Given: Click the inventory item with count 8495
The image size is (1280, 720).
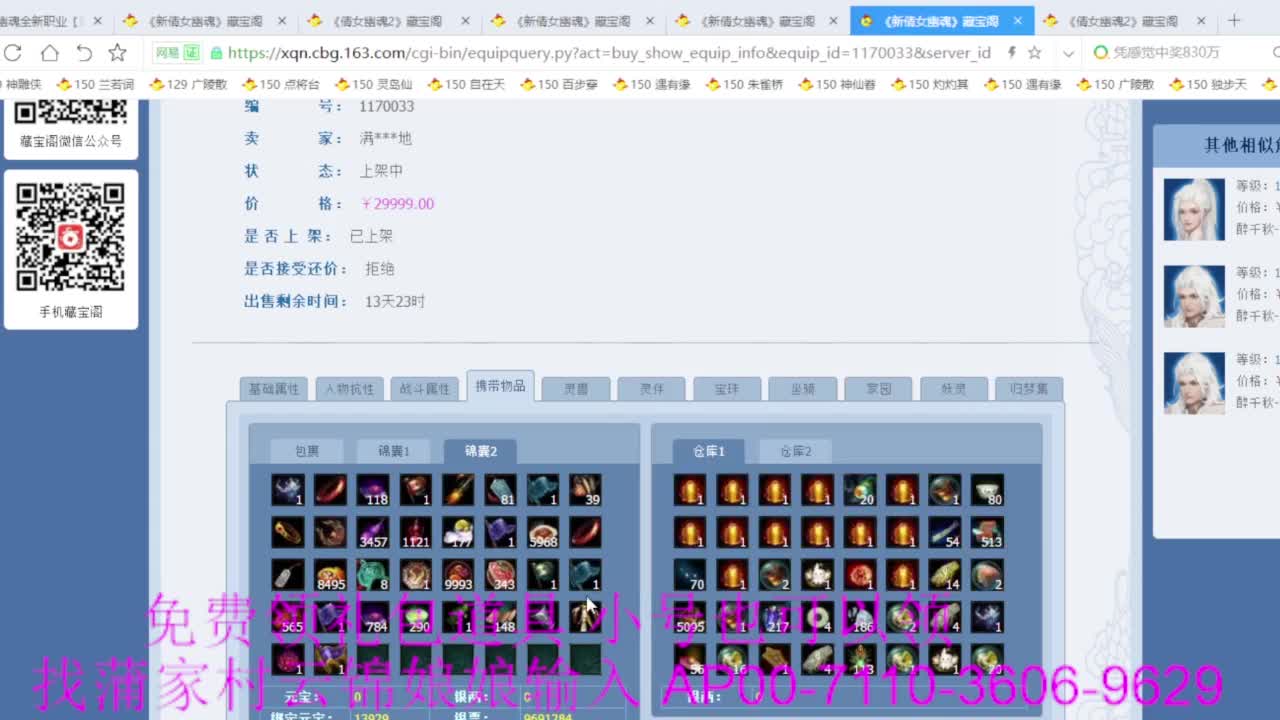Looking at the screenshot, I should coord(330,575).
